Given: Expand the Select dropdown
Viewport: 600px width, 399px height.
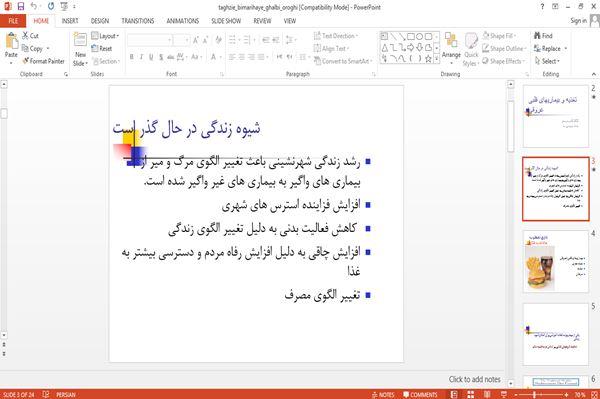Looking at the screenshot, I should coord(547,61).
